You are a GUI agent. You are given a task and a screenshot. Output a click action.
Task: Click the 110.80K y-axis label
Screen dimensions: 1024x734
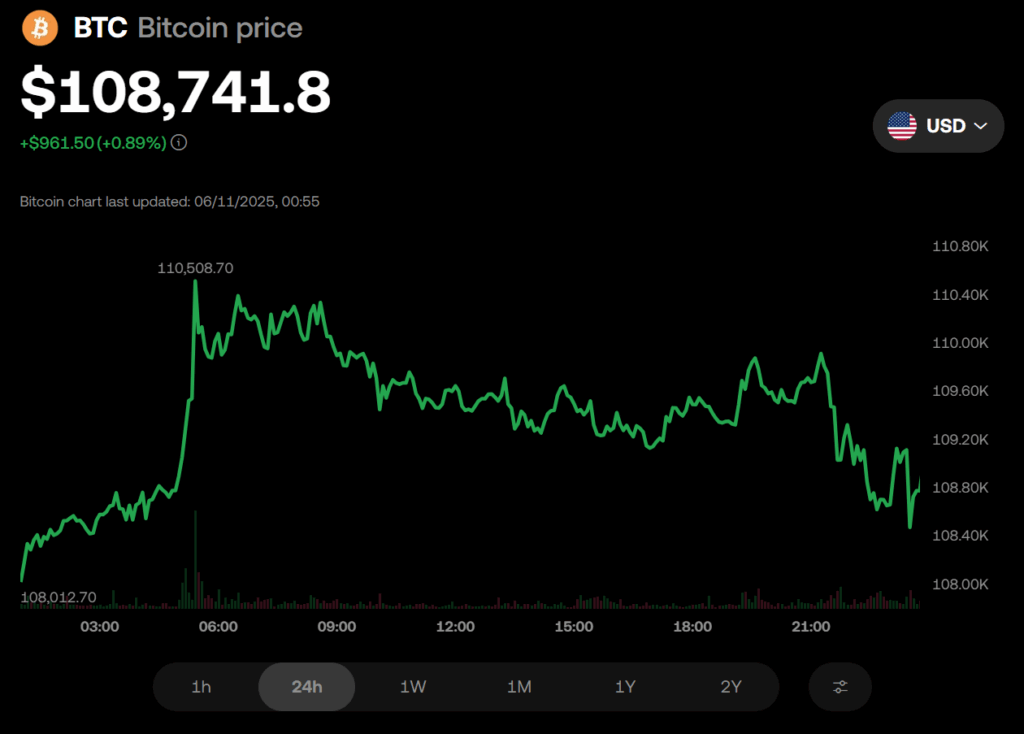coord(960,246)
